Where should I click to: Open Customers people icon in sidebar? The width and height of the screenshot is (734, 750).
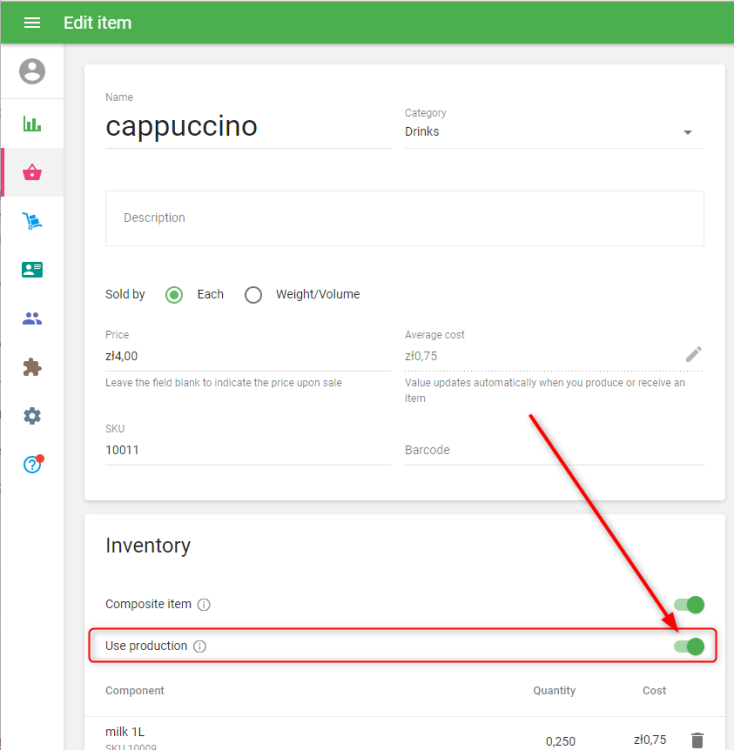pos(32,319)
